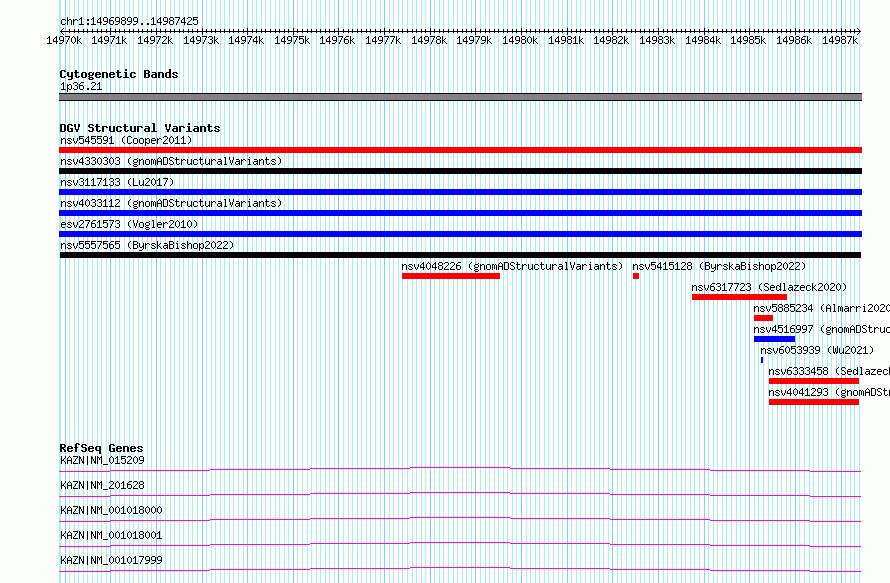This screenshot has width=890, height=583.
Task: Select the small nsv5415128 red marker
Action: 636,276
